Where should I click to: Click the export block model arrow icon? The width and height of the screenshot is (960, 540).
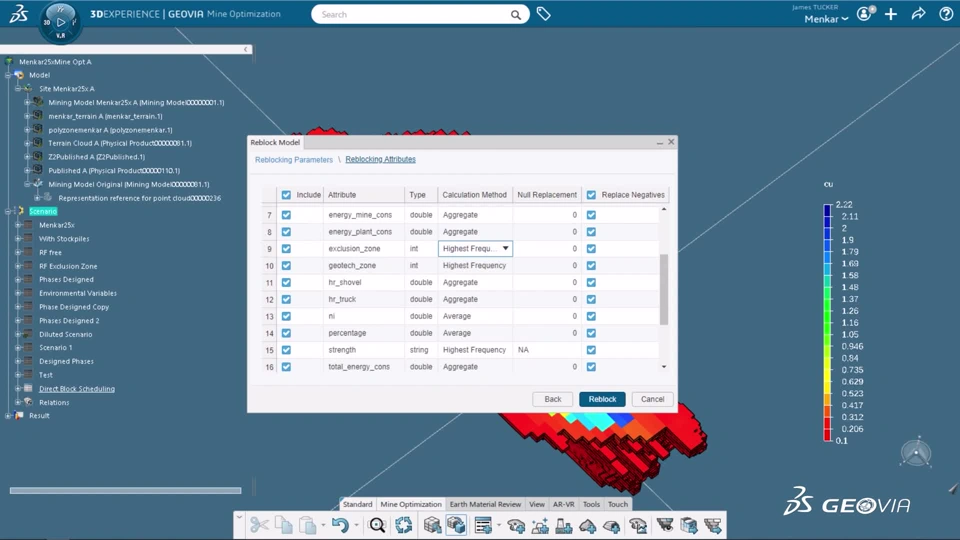(x=689, y=525)
